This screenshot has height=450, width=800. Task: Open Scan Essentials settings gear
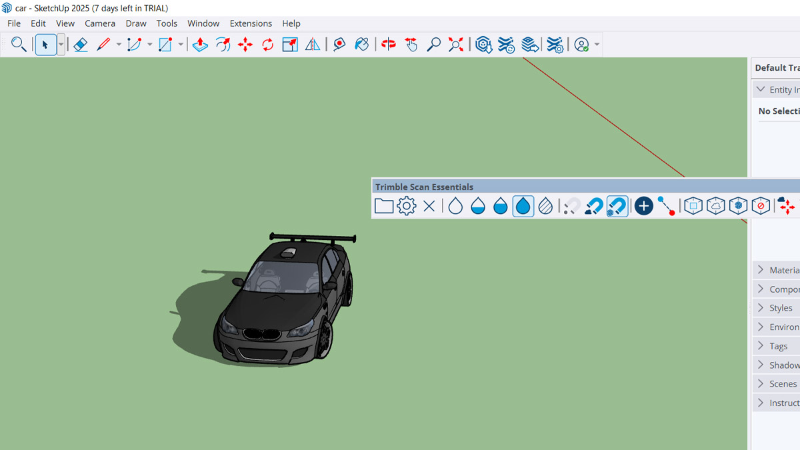coord(406,206)
